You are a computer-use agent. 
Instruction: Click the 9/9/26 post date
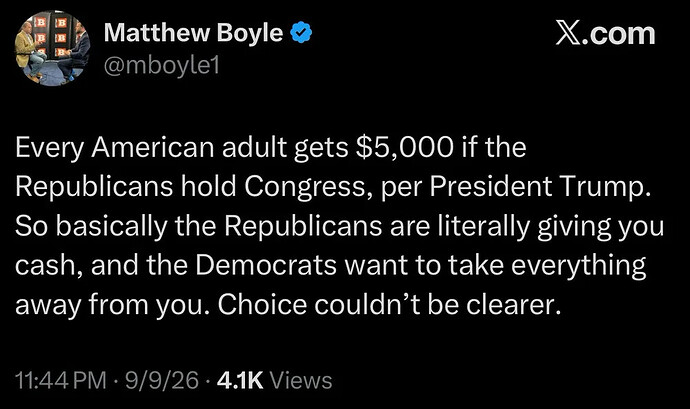pos(162,380)
